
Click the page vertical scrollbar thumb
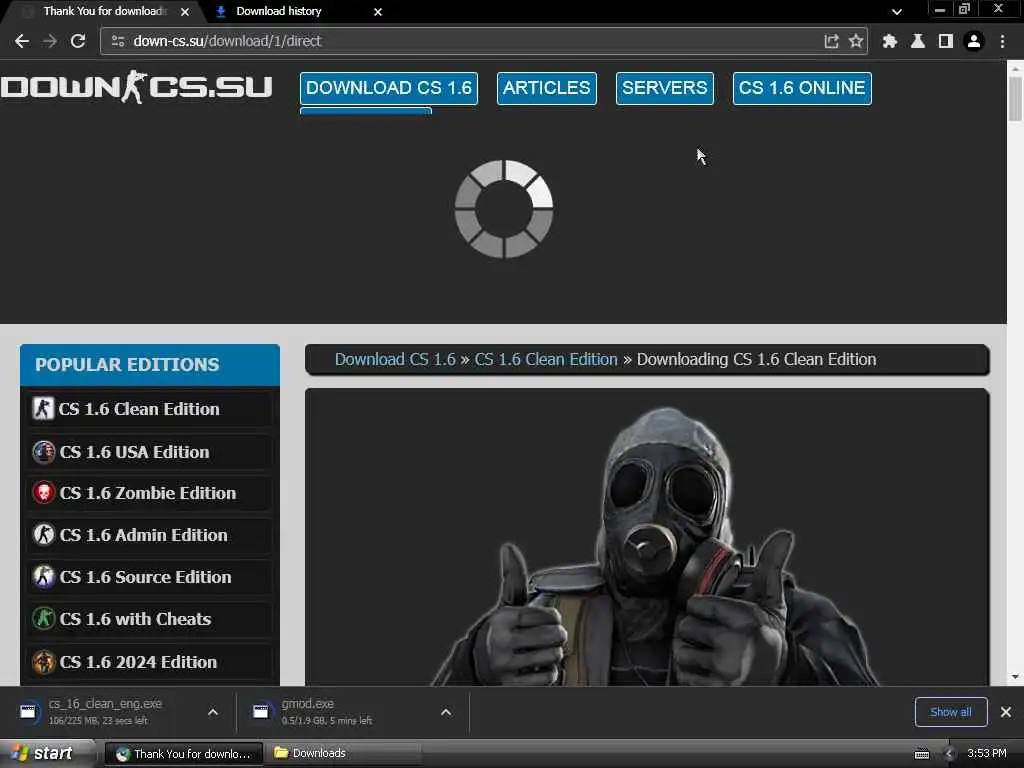point(1015,98)
